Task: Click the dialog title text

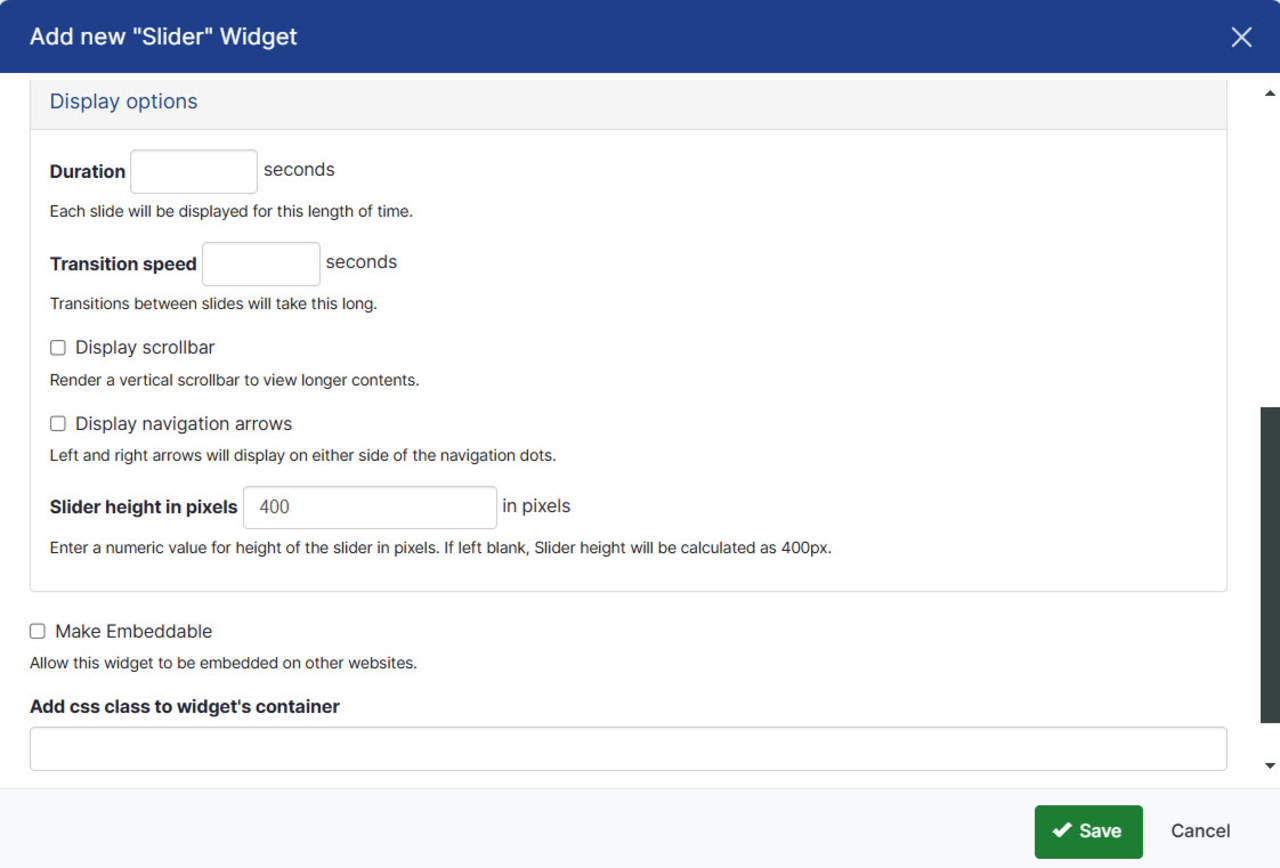Action: click(x=164, y=37)
